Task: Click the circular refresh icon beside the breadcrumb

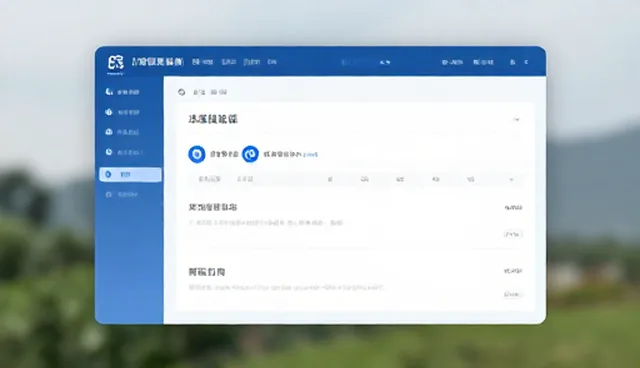Action: (x=182, y=92)
